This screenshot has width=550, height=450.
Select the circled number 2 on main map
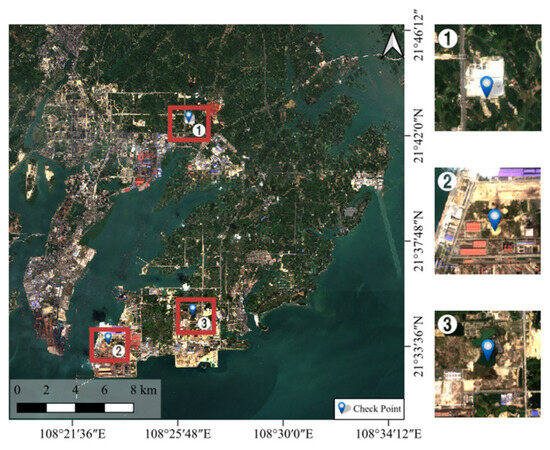(x=119, y=350)
